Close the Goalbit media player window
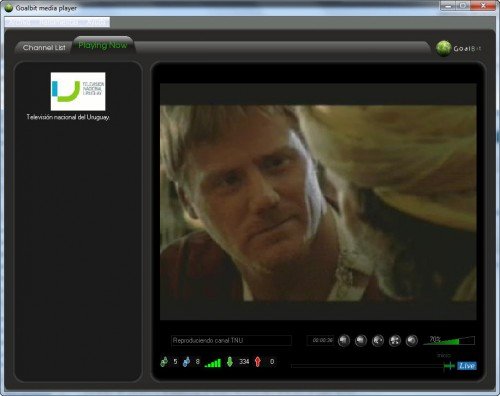 tap(483, 6)
